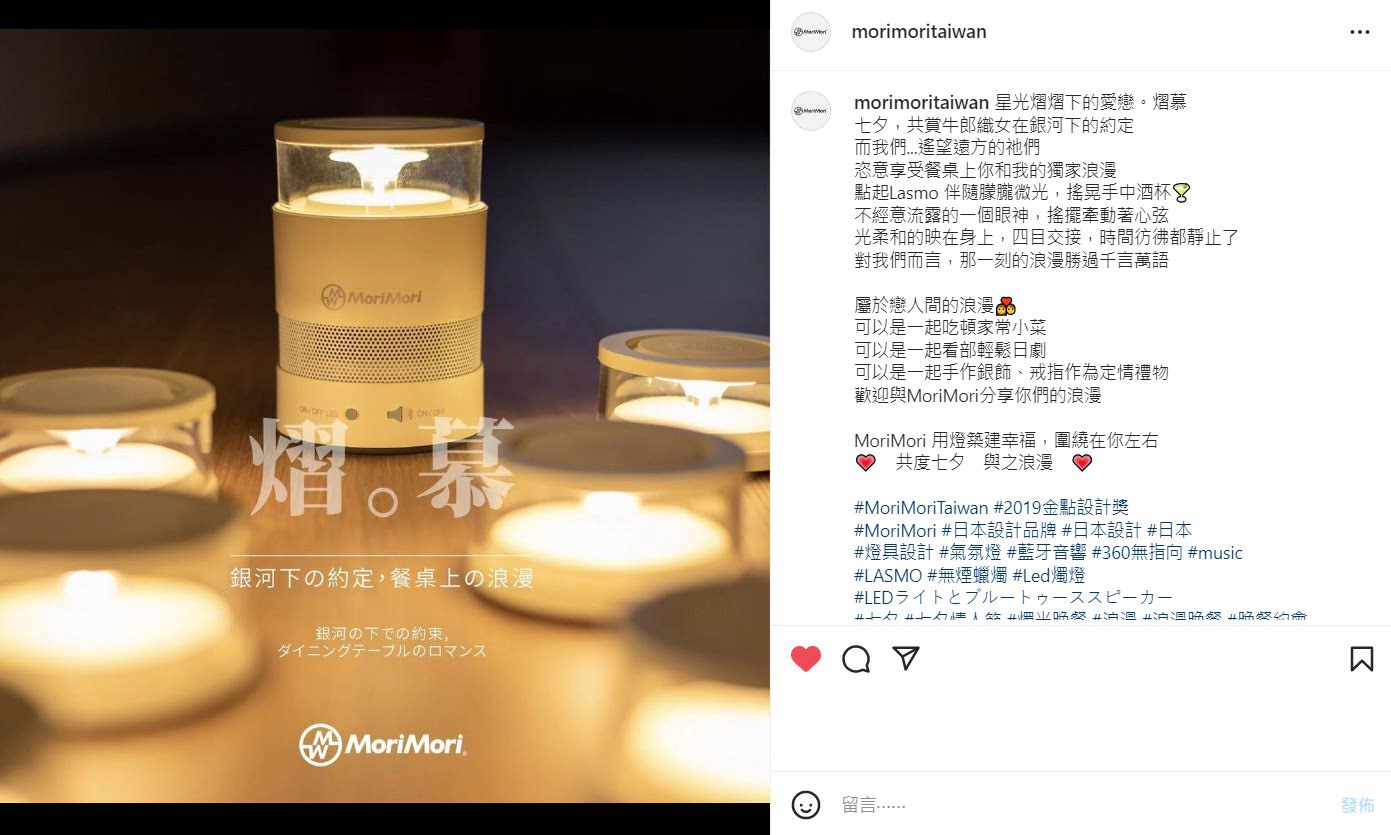Open the #2019金點設計獎 hashtag
Screen dimensions: 1391x835
1061,508
